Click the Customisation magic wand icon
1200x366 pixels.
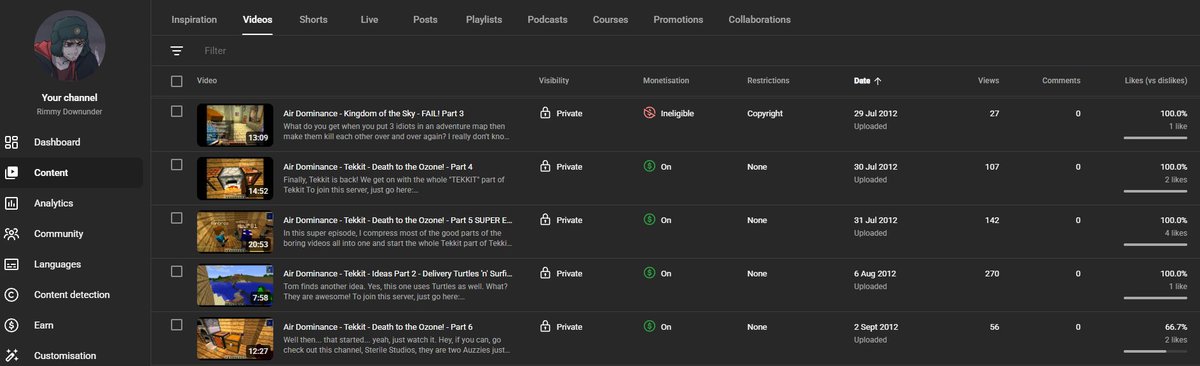12,356
